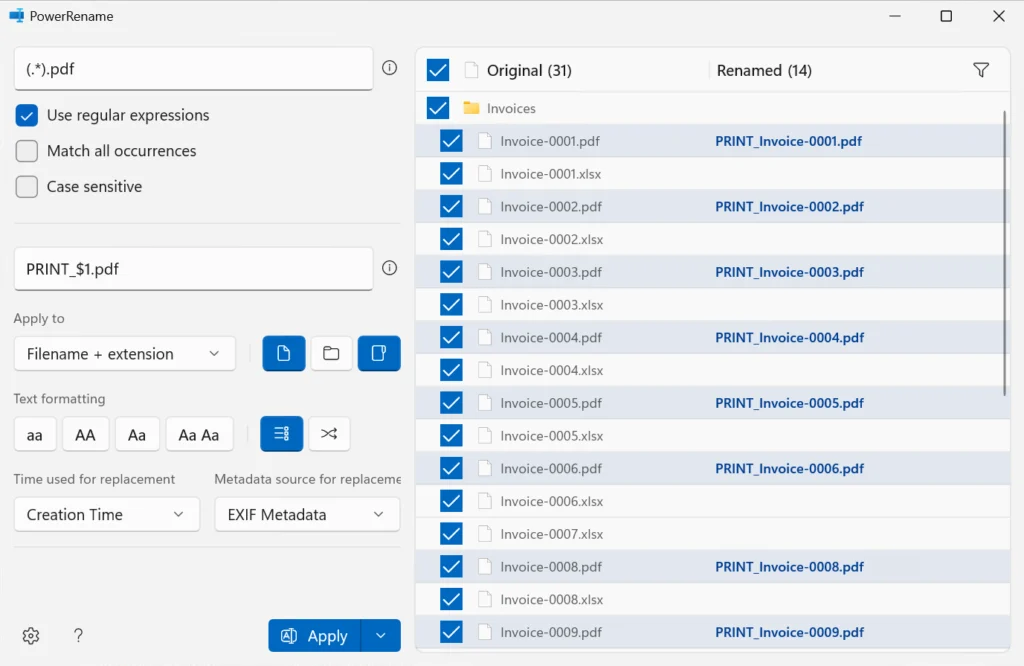Toggle the Random string shuffle button
The image size is (1024, 666).
point(329,434)
